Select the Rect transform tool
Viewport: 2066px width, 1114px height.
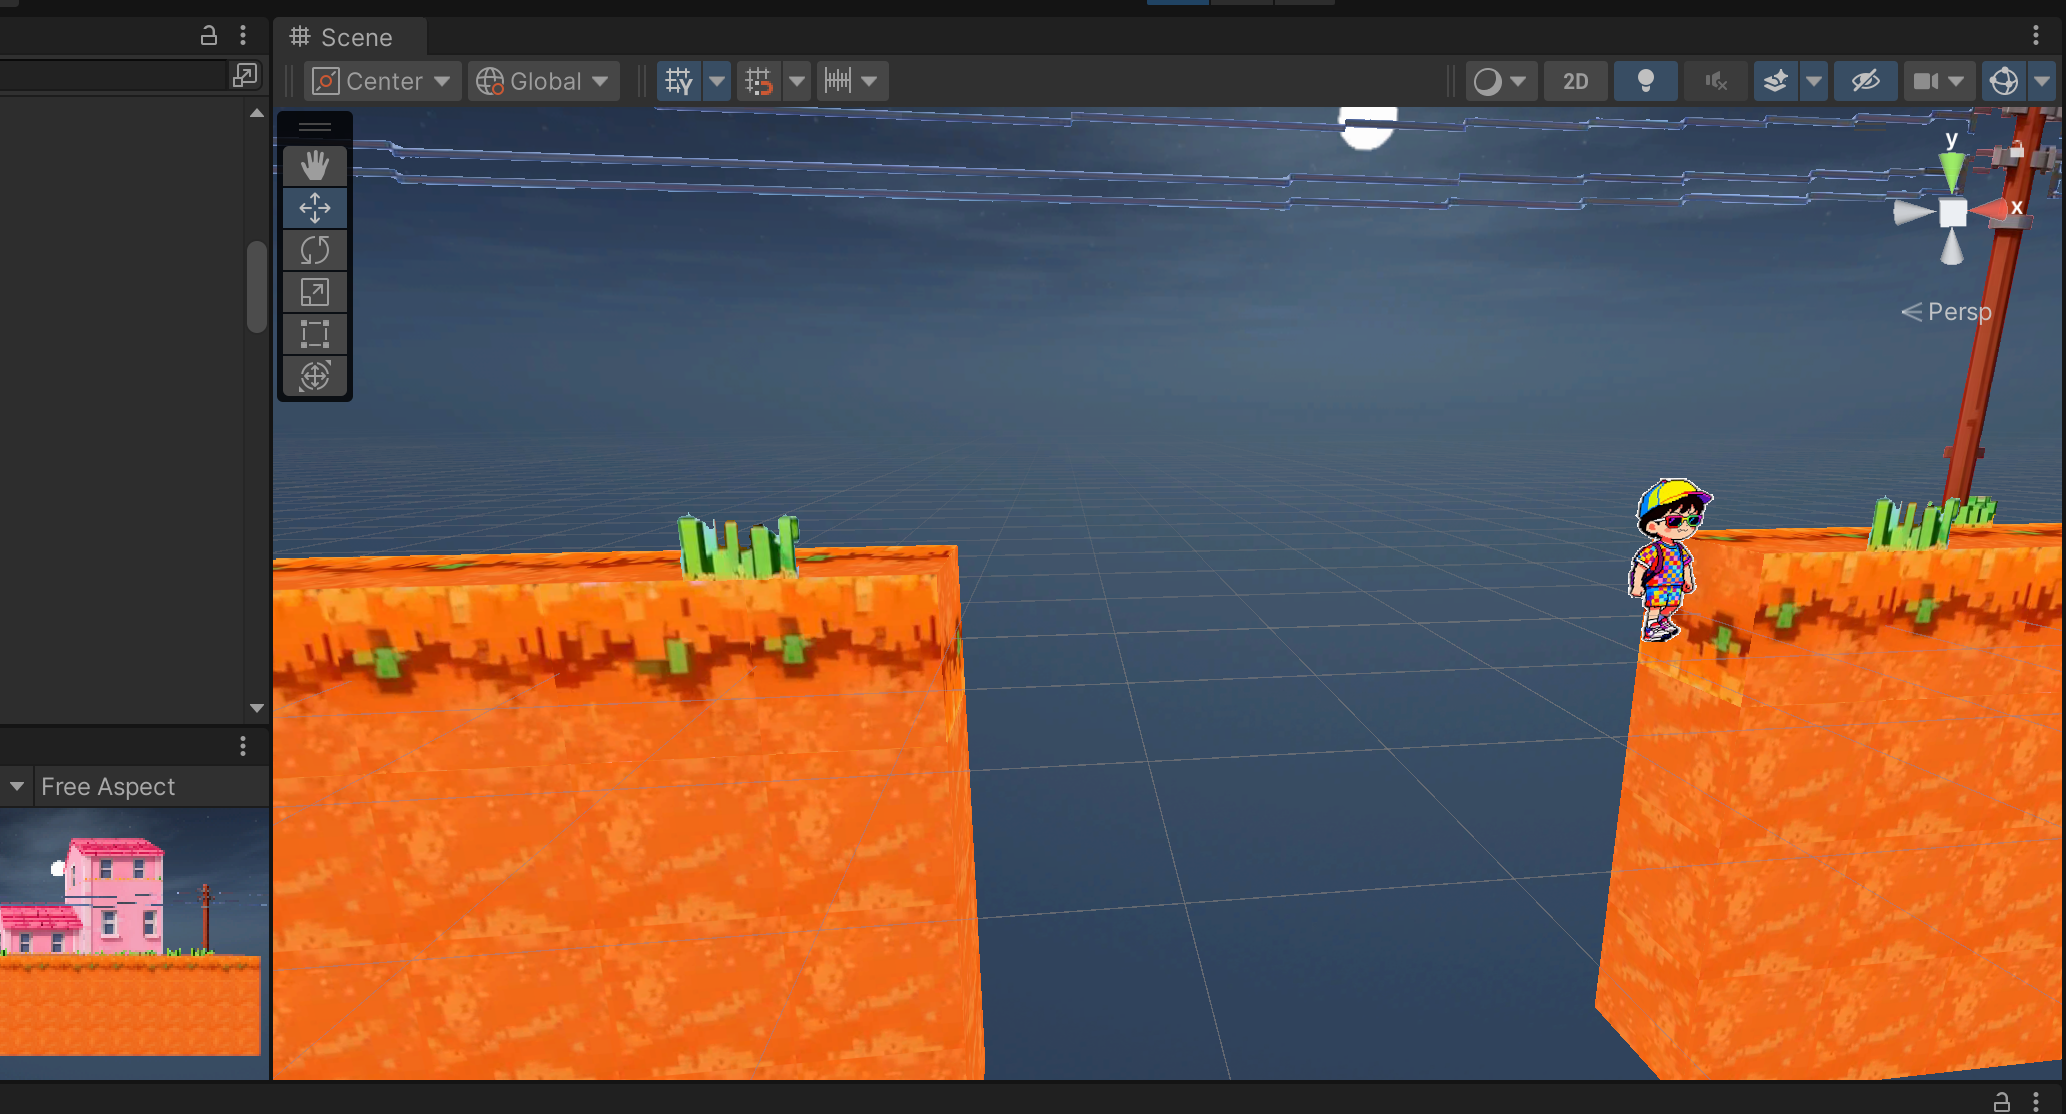click(315, 334)
